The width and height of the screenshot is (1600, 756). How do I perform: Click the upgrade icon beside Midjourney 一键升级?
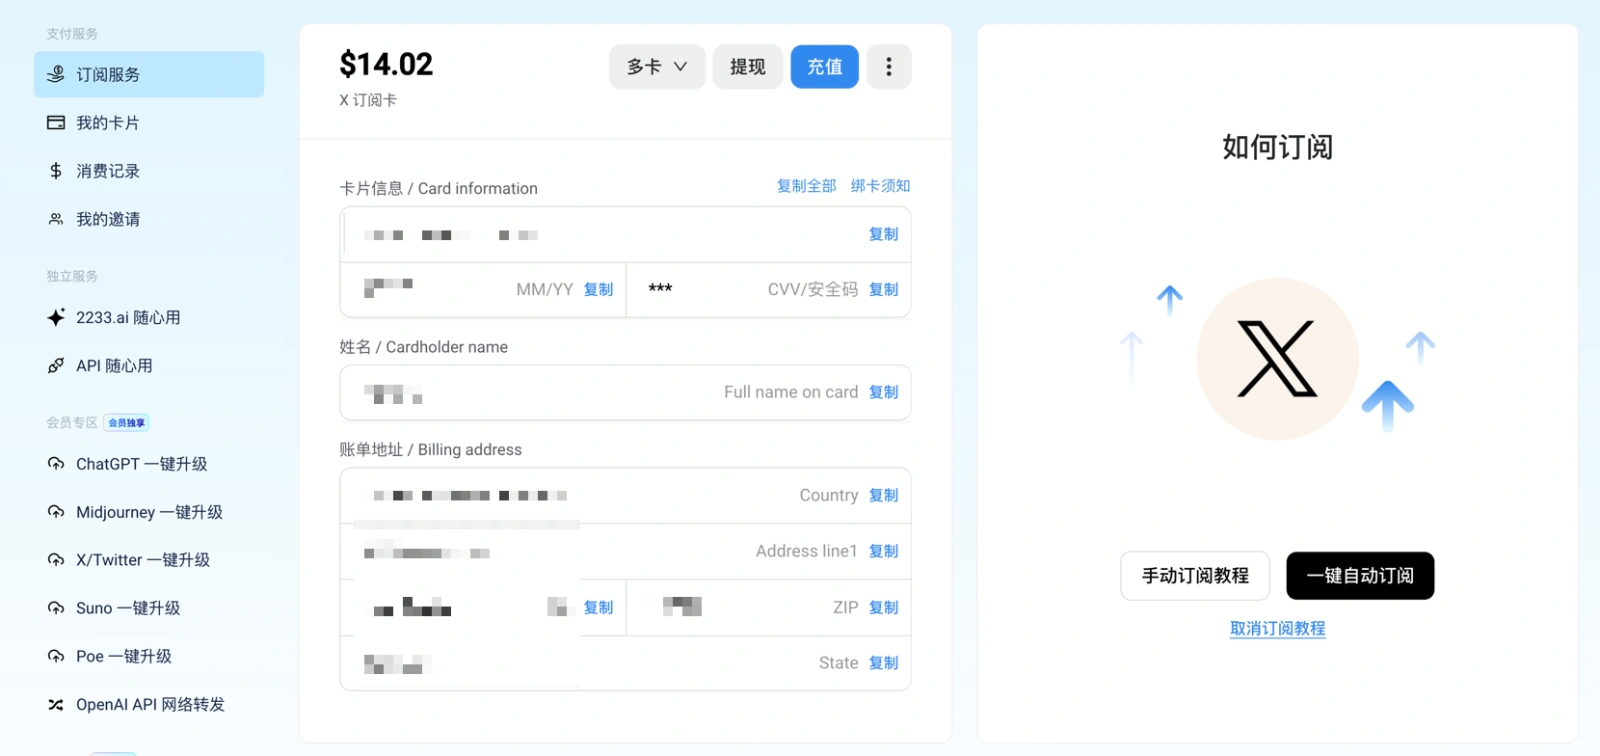56,512
